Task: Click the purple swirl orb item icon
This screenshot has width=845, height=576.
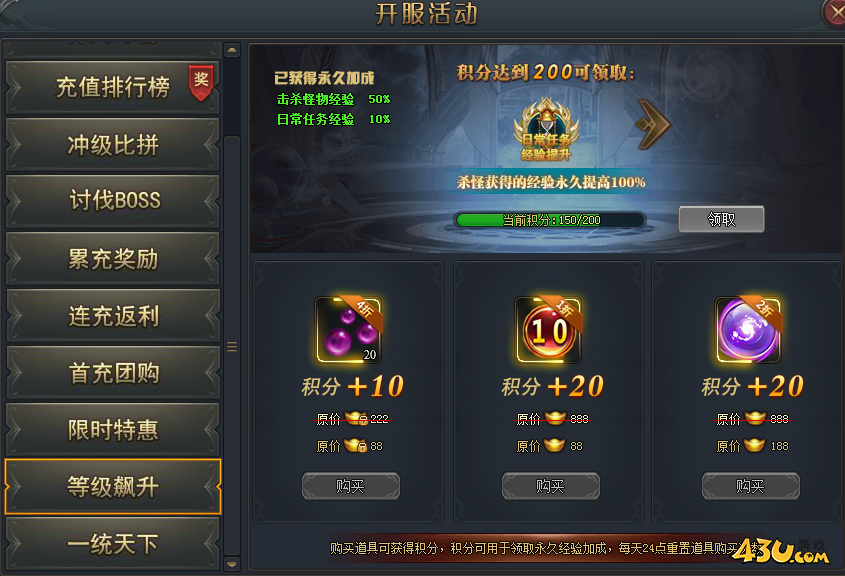Action: 748,330
